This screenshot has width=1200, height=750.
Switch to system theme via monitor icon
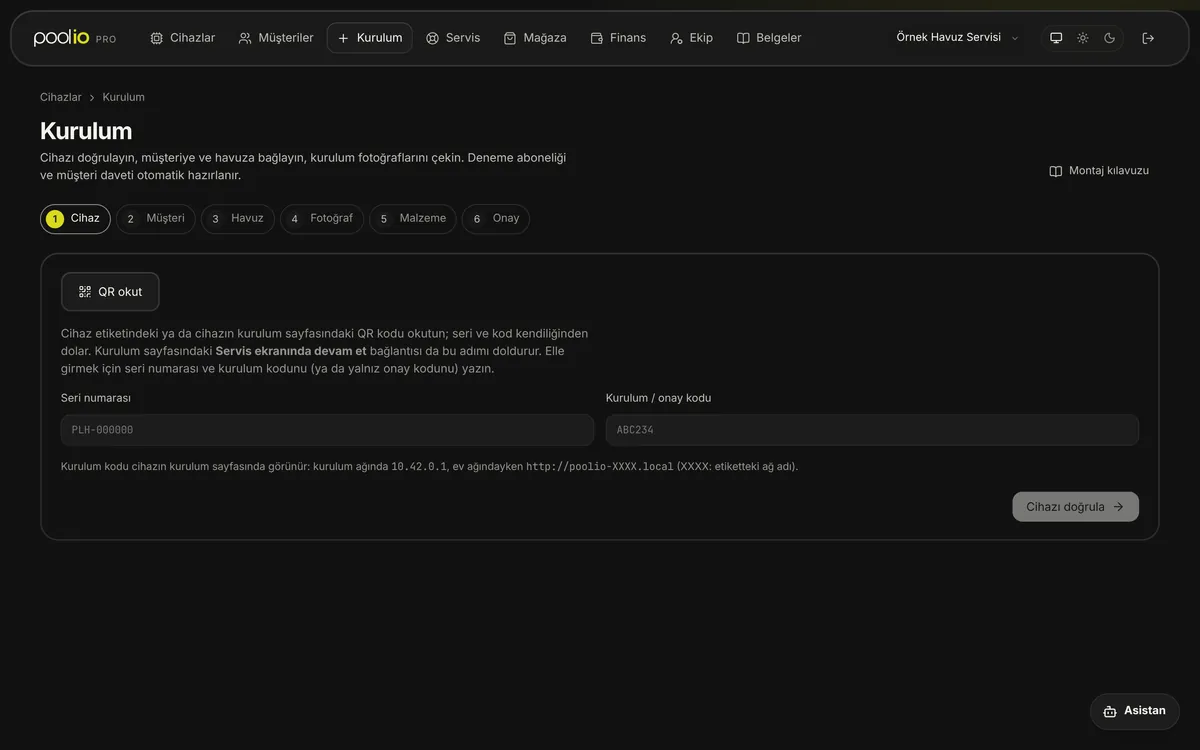point(1056,38)
